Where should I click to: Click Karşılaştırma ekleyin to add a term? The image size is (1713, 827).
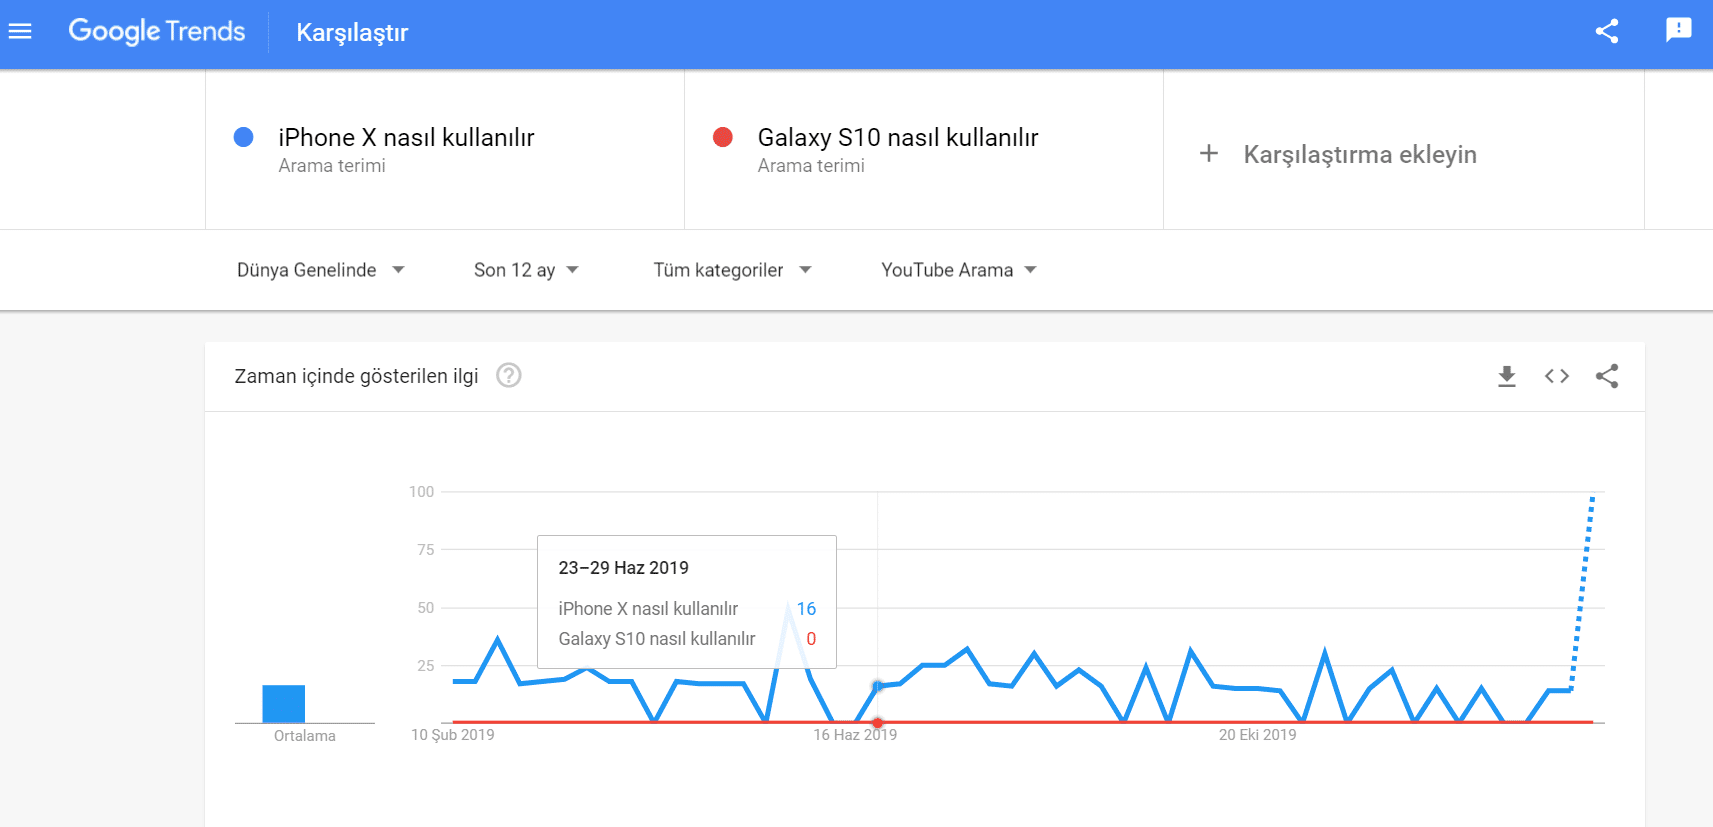(x=1360, y=154)
